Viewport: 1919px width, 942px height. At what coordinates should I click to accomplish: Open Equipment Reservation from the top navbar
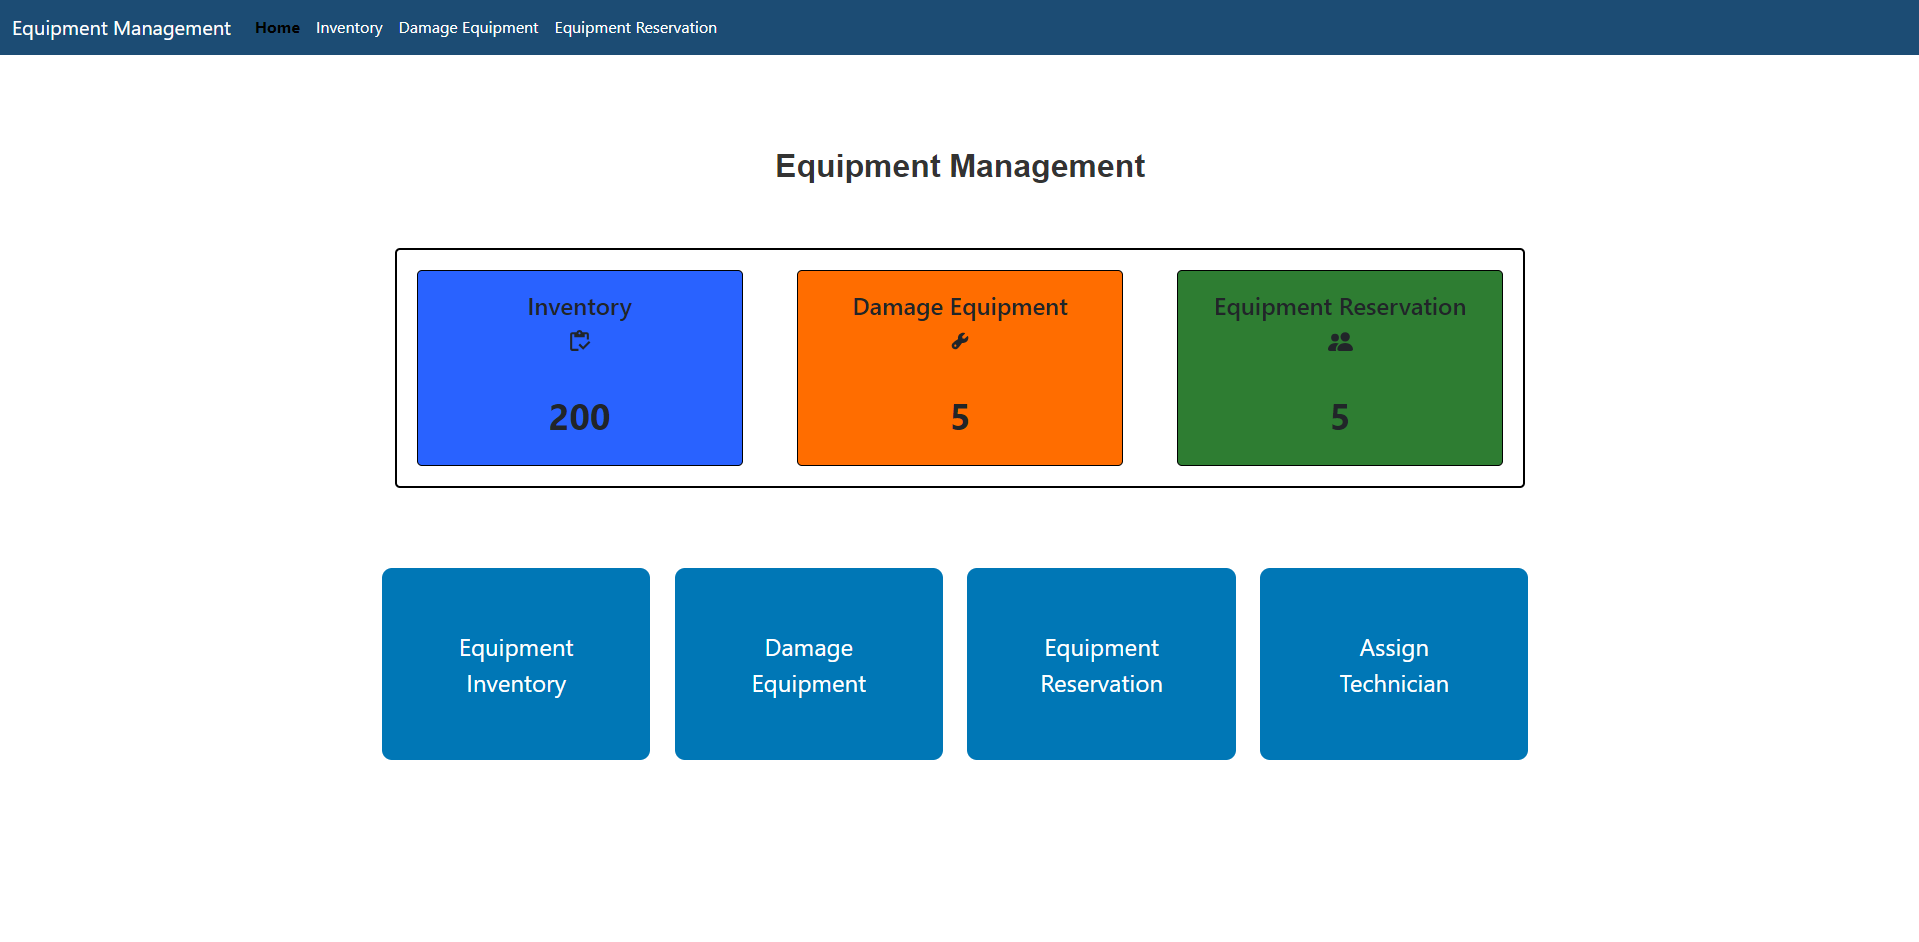click(635, 28)
